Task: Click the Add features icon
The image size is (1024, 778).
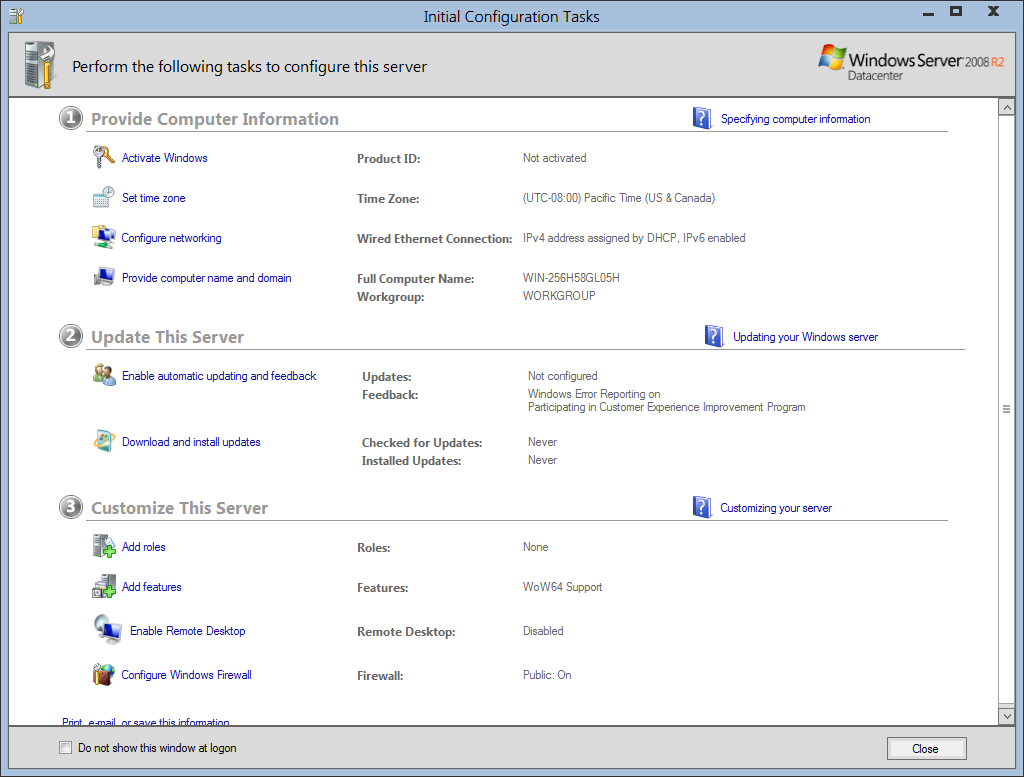Action: [x=104, y=587]
